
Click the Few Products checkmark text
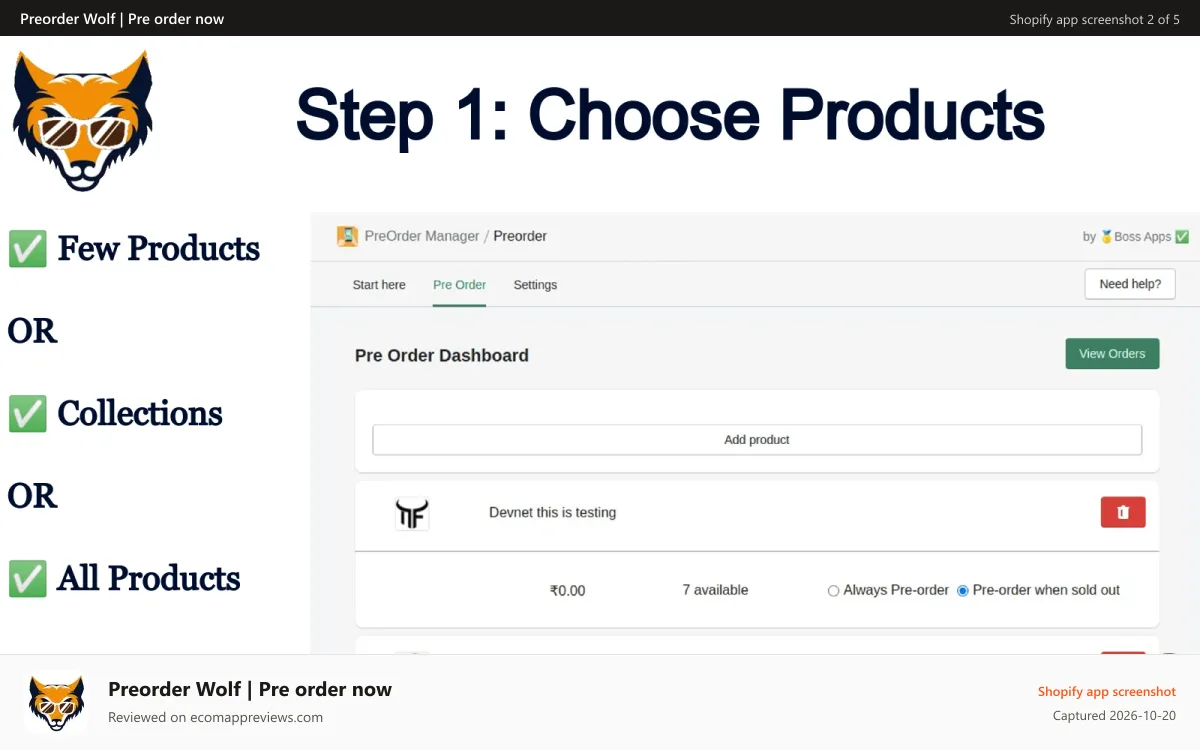click(134, 248)
